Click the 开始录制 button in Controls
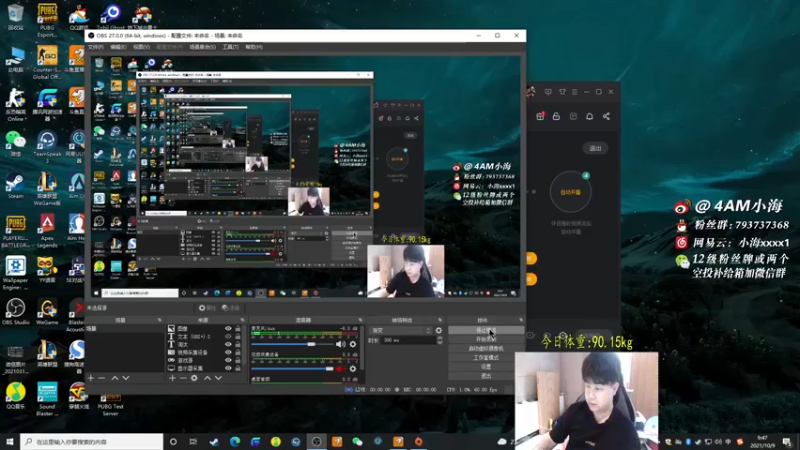This screenshot has width=800, height=450. 486,339
